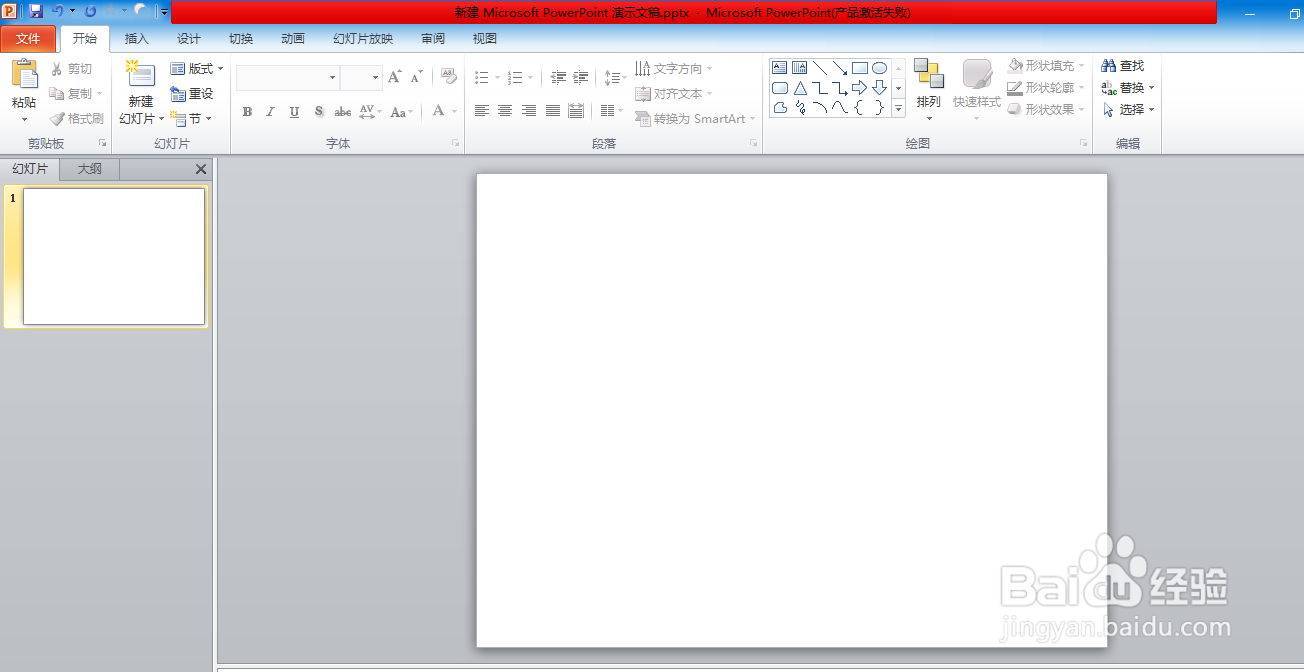The width and height of the screenshot is (1304, 672).
Task: Open the Format Shape launcher in 绘图 group
Action: point(1083,144)
